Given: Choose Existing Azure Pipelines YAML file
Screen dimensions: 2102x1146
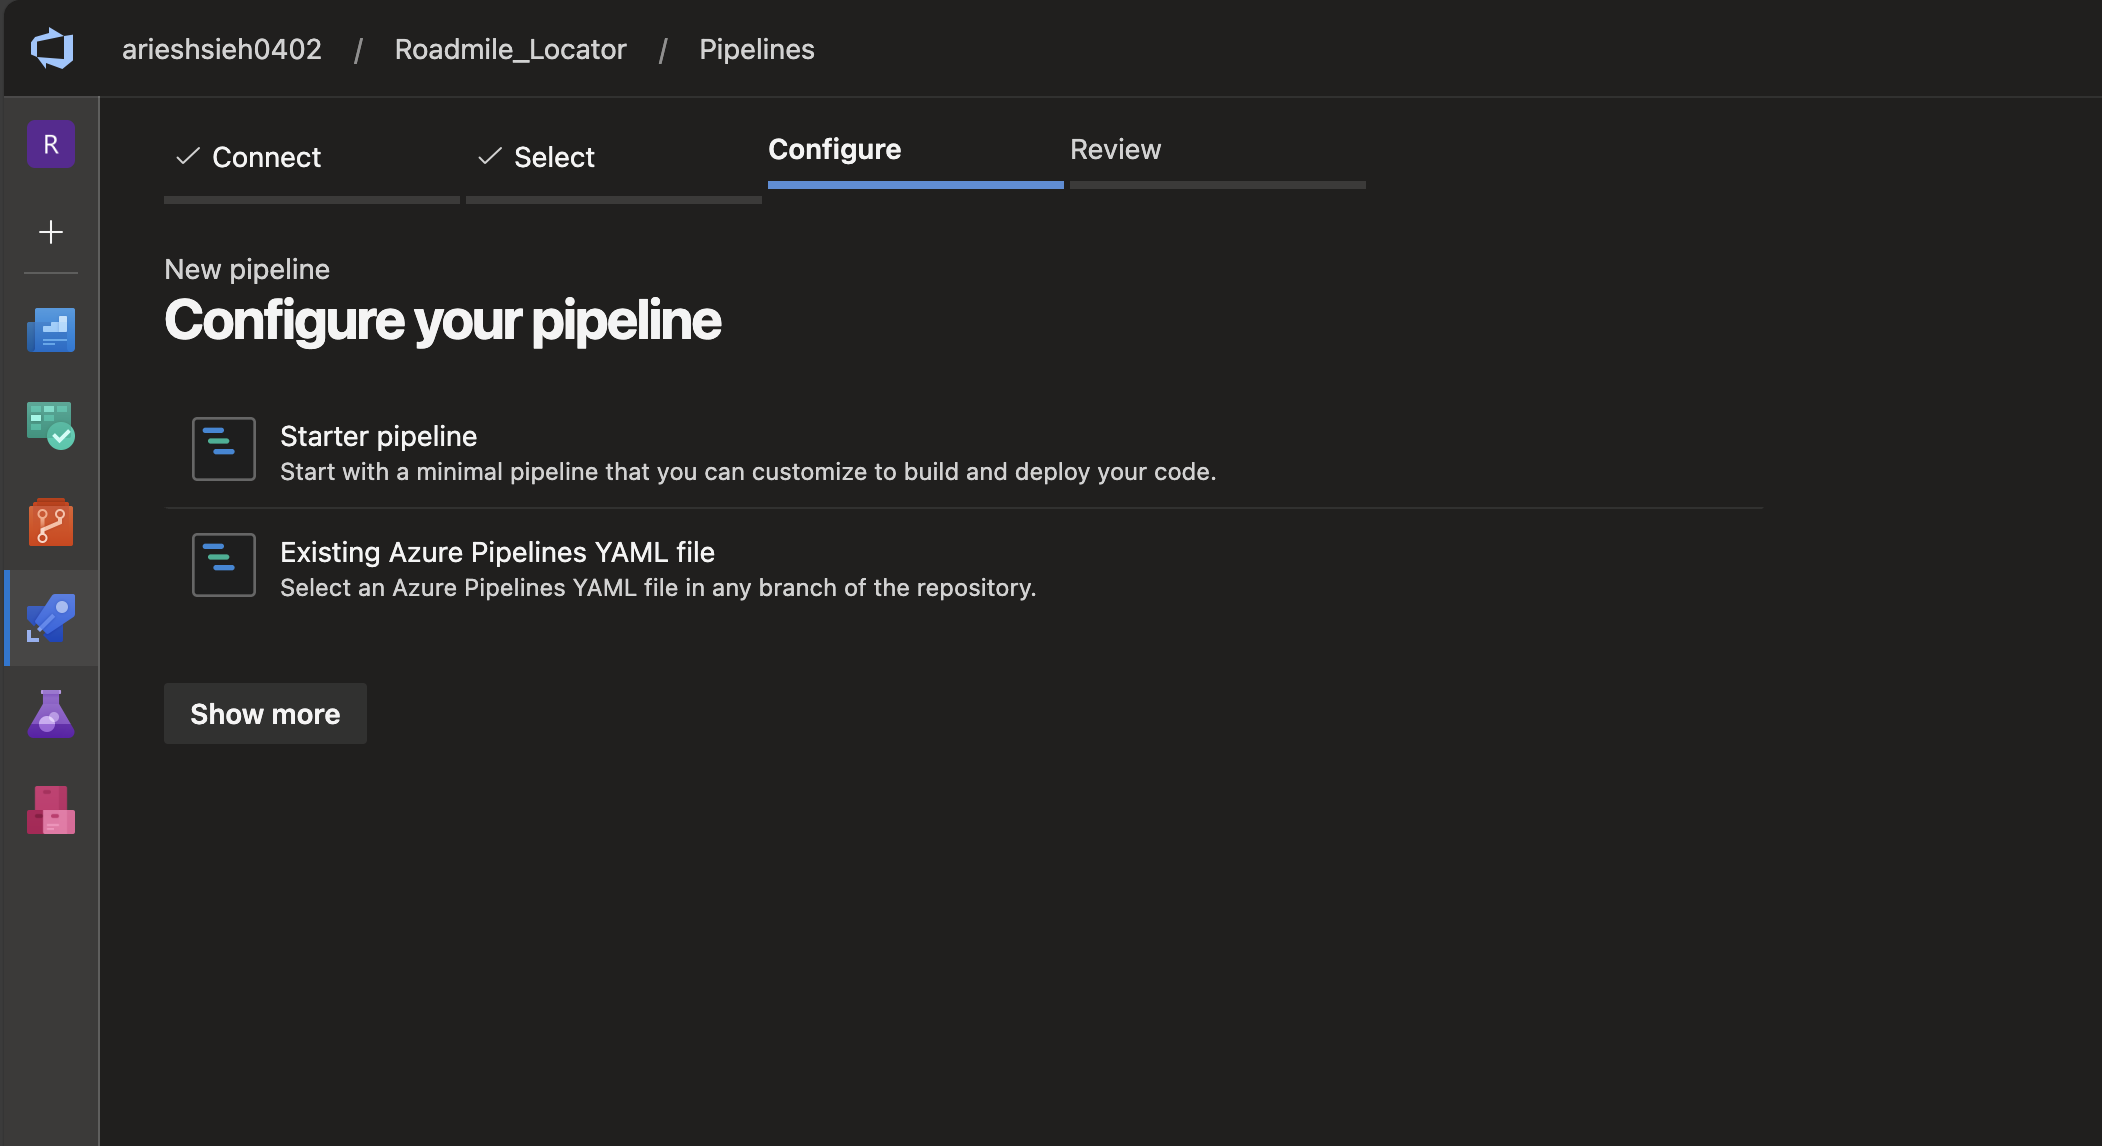Looking at the screenshot, I should 497,552.
